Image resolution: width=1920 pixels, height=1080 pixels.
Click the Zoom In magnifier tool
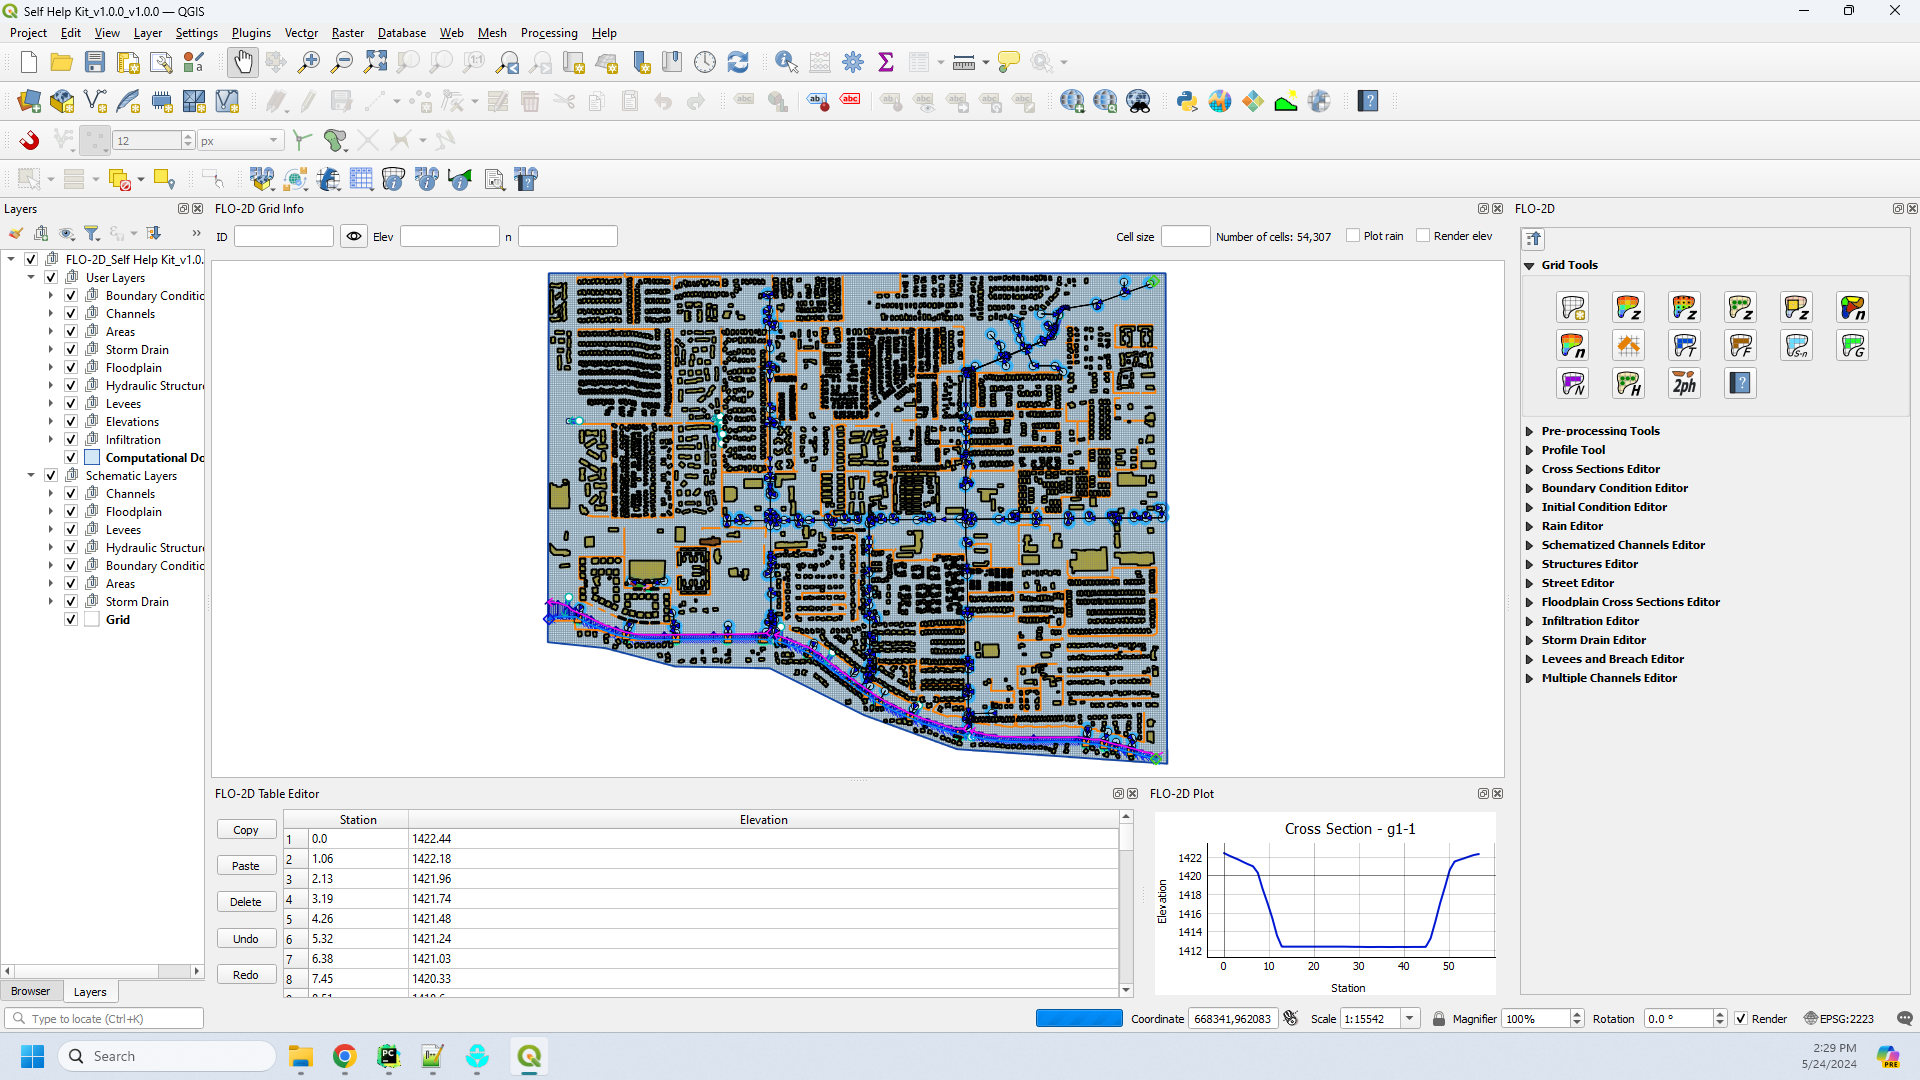309,62
